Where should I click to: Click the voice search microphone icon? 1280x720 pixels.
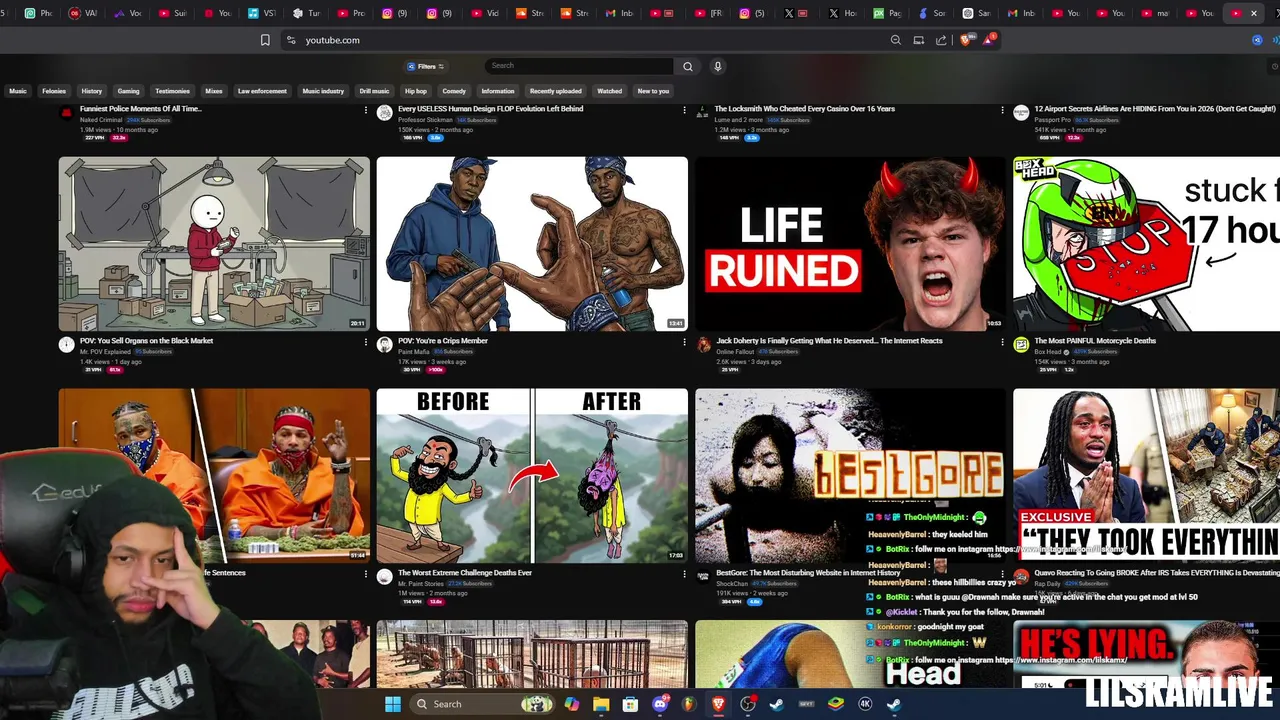[x=717, y=66]
